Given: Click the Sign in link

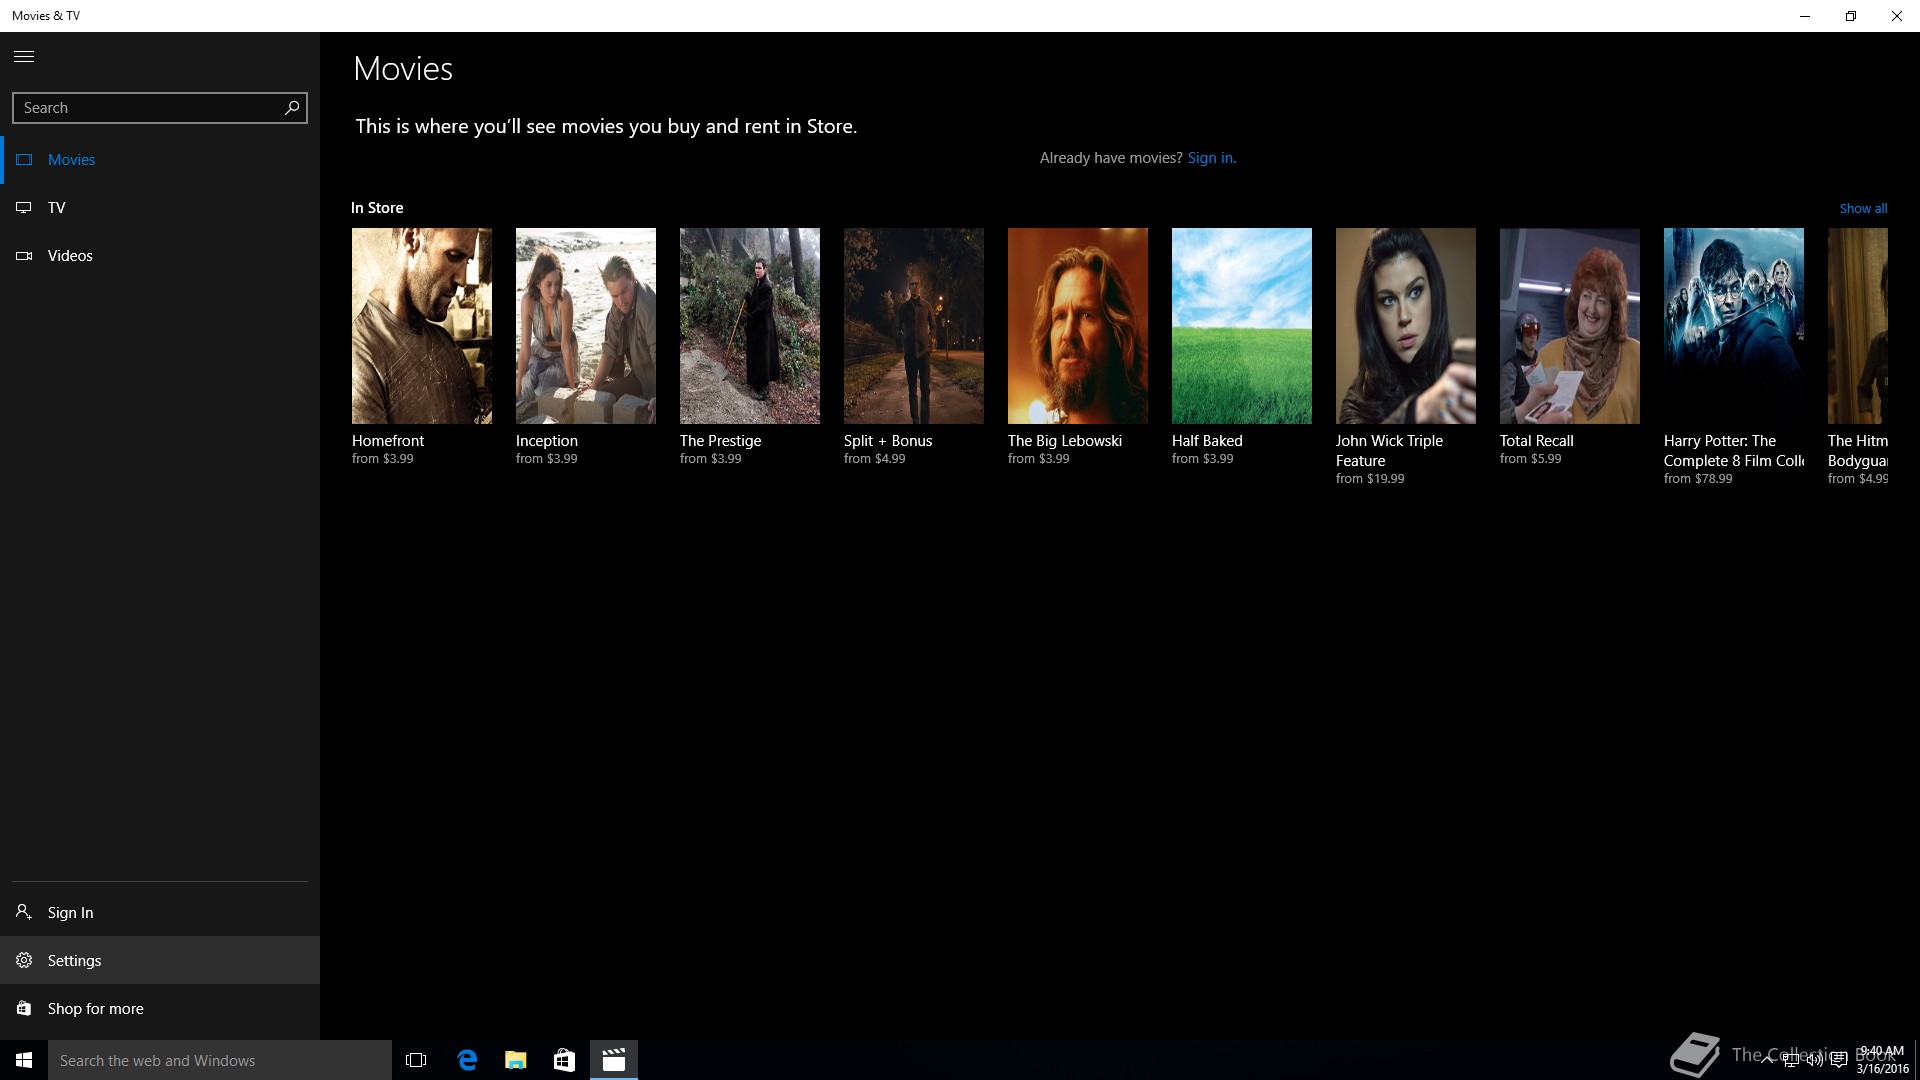Looking at the screenshot, I should coord(1211,158).
